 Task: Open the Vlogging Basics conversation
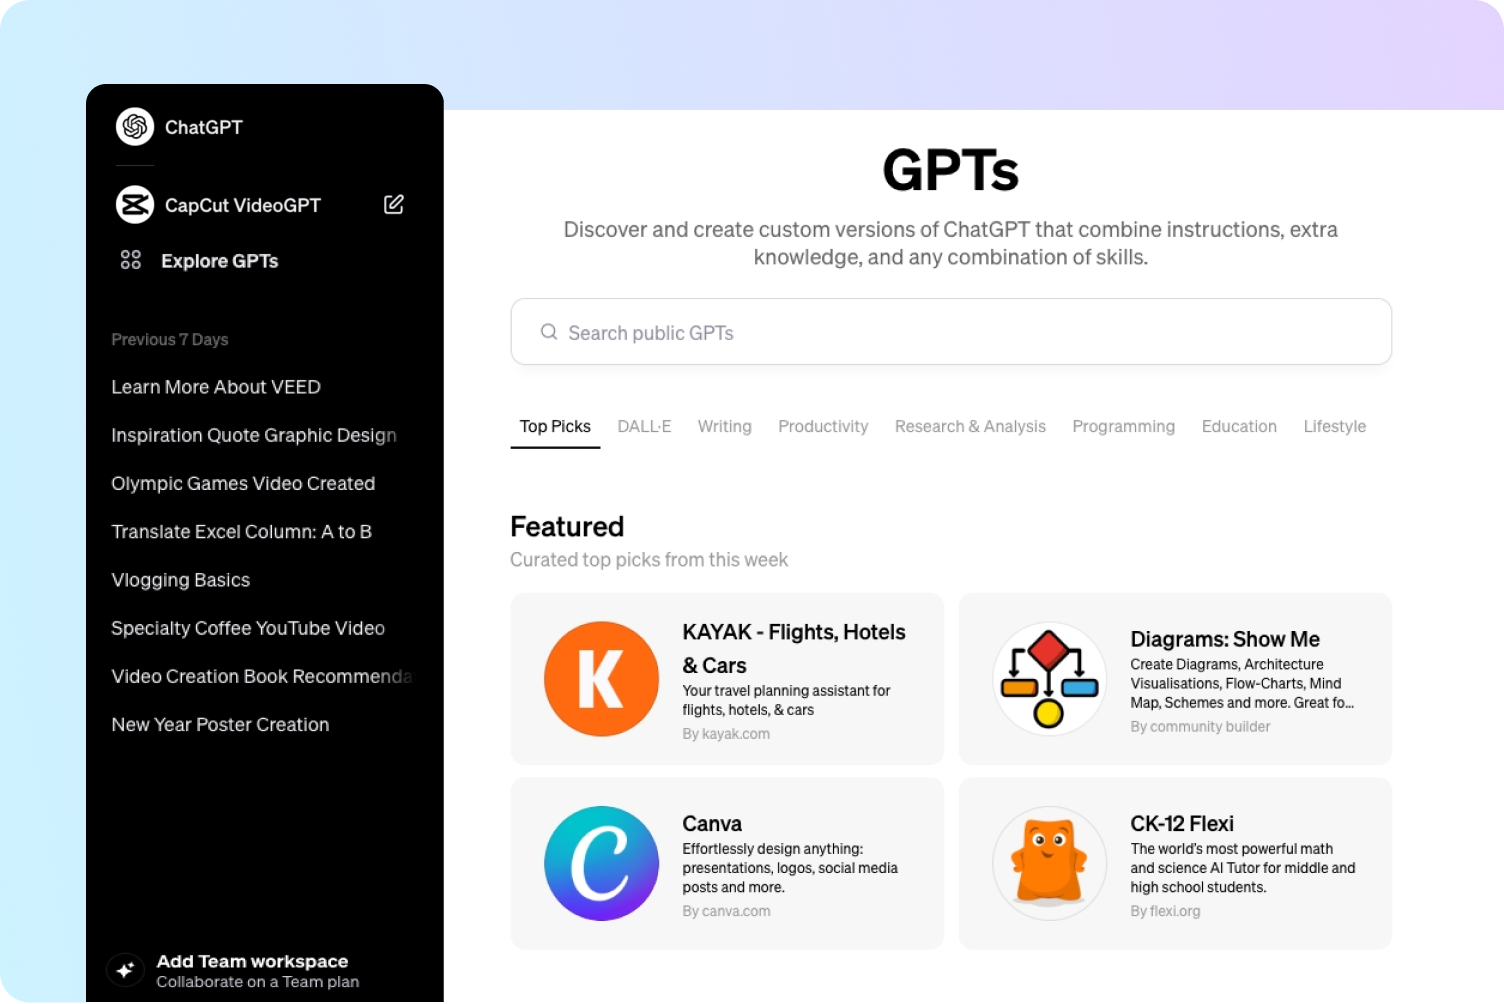181,580
